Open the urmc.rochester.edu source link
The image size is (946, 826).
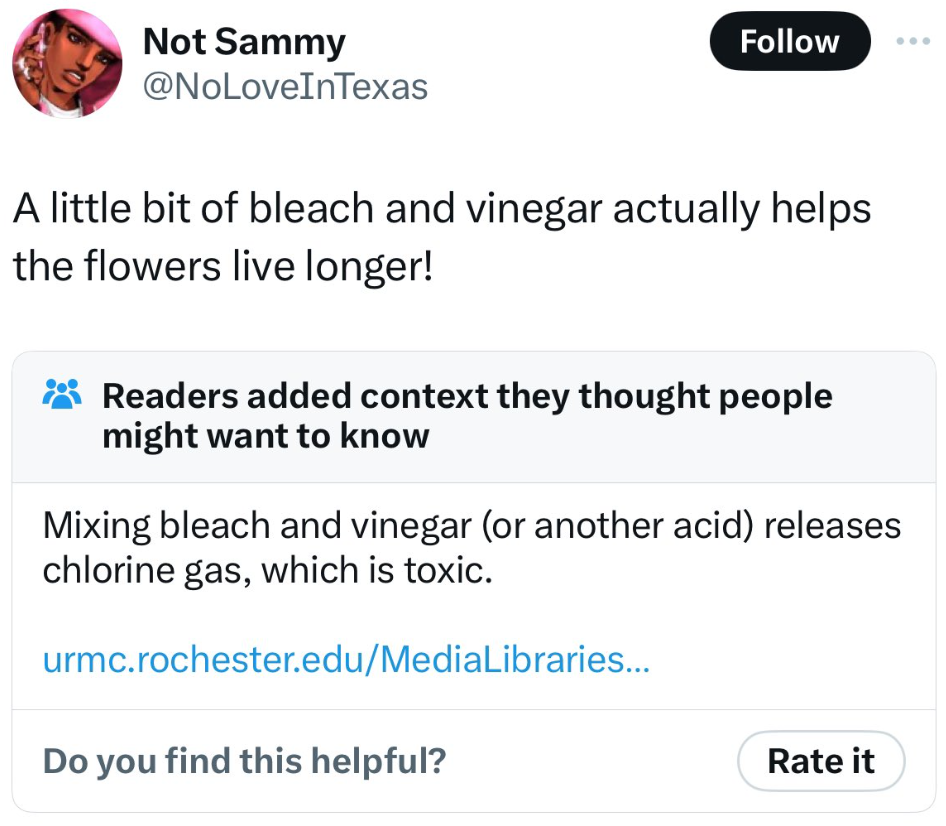coord(346,660)
